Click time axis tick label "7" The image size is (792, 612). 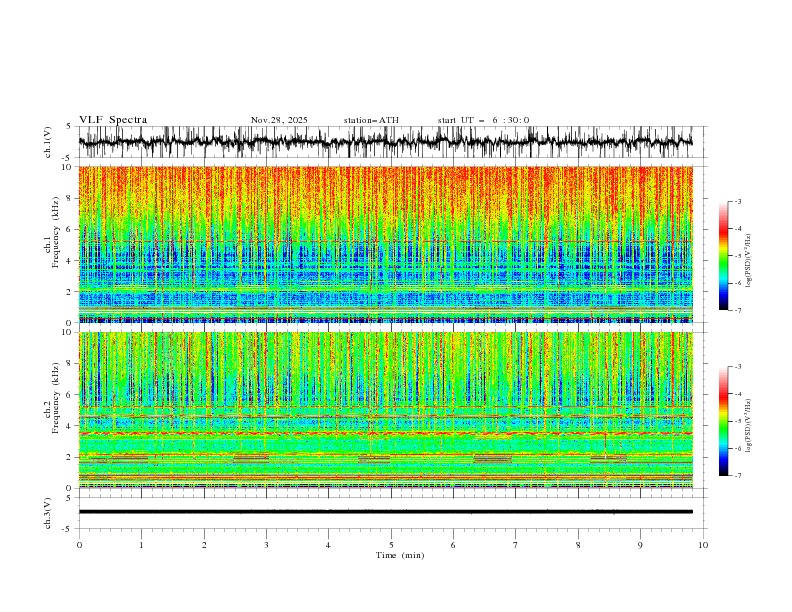coord(516,545)
